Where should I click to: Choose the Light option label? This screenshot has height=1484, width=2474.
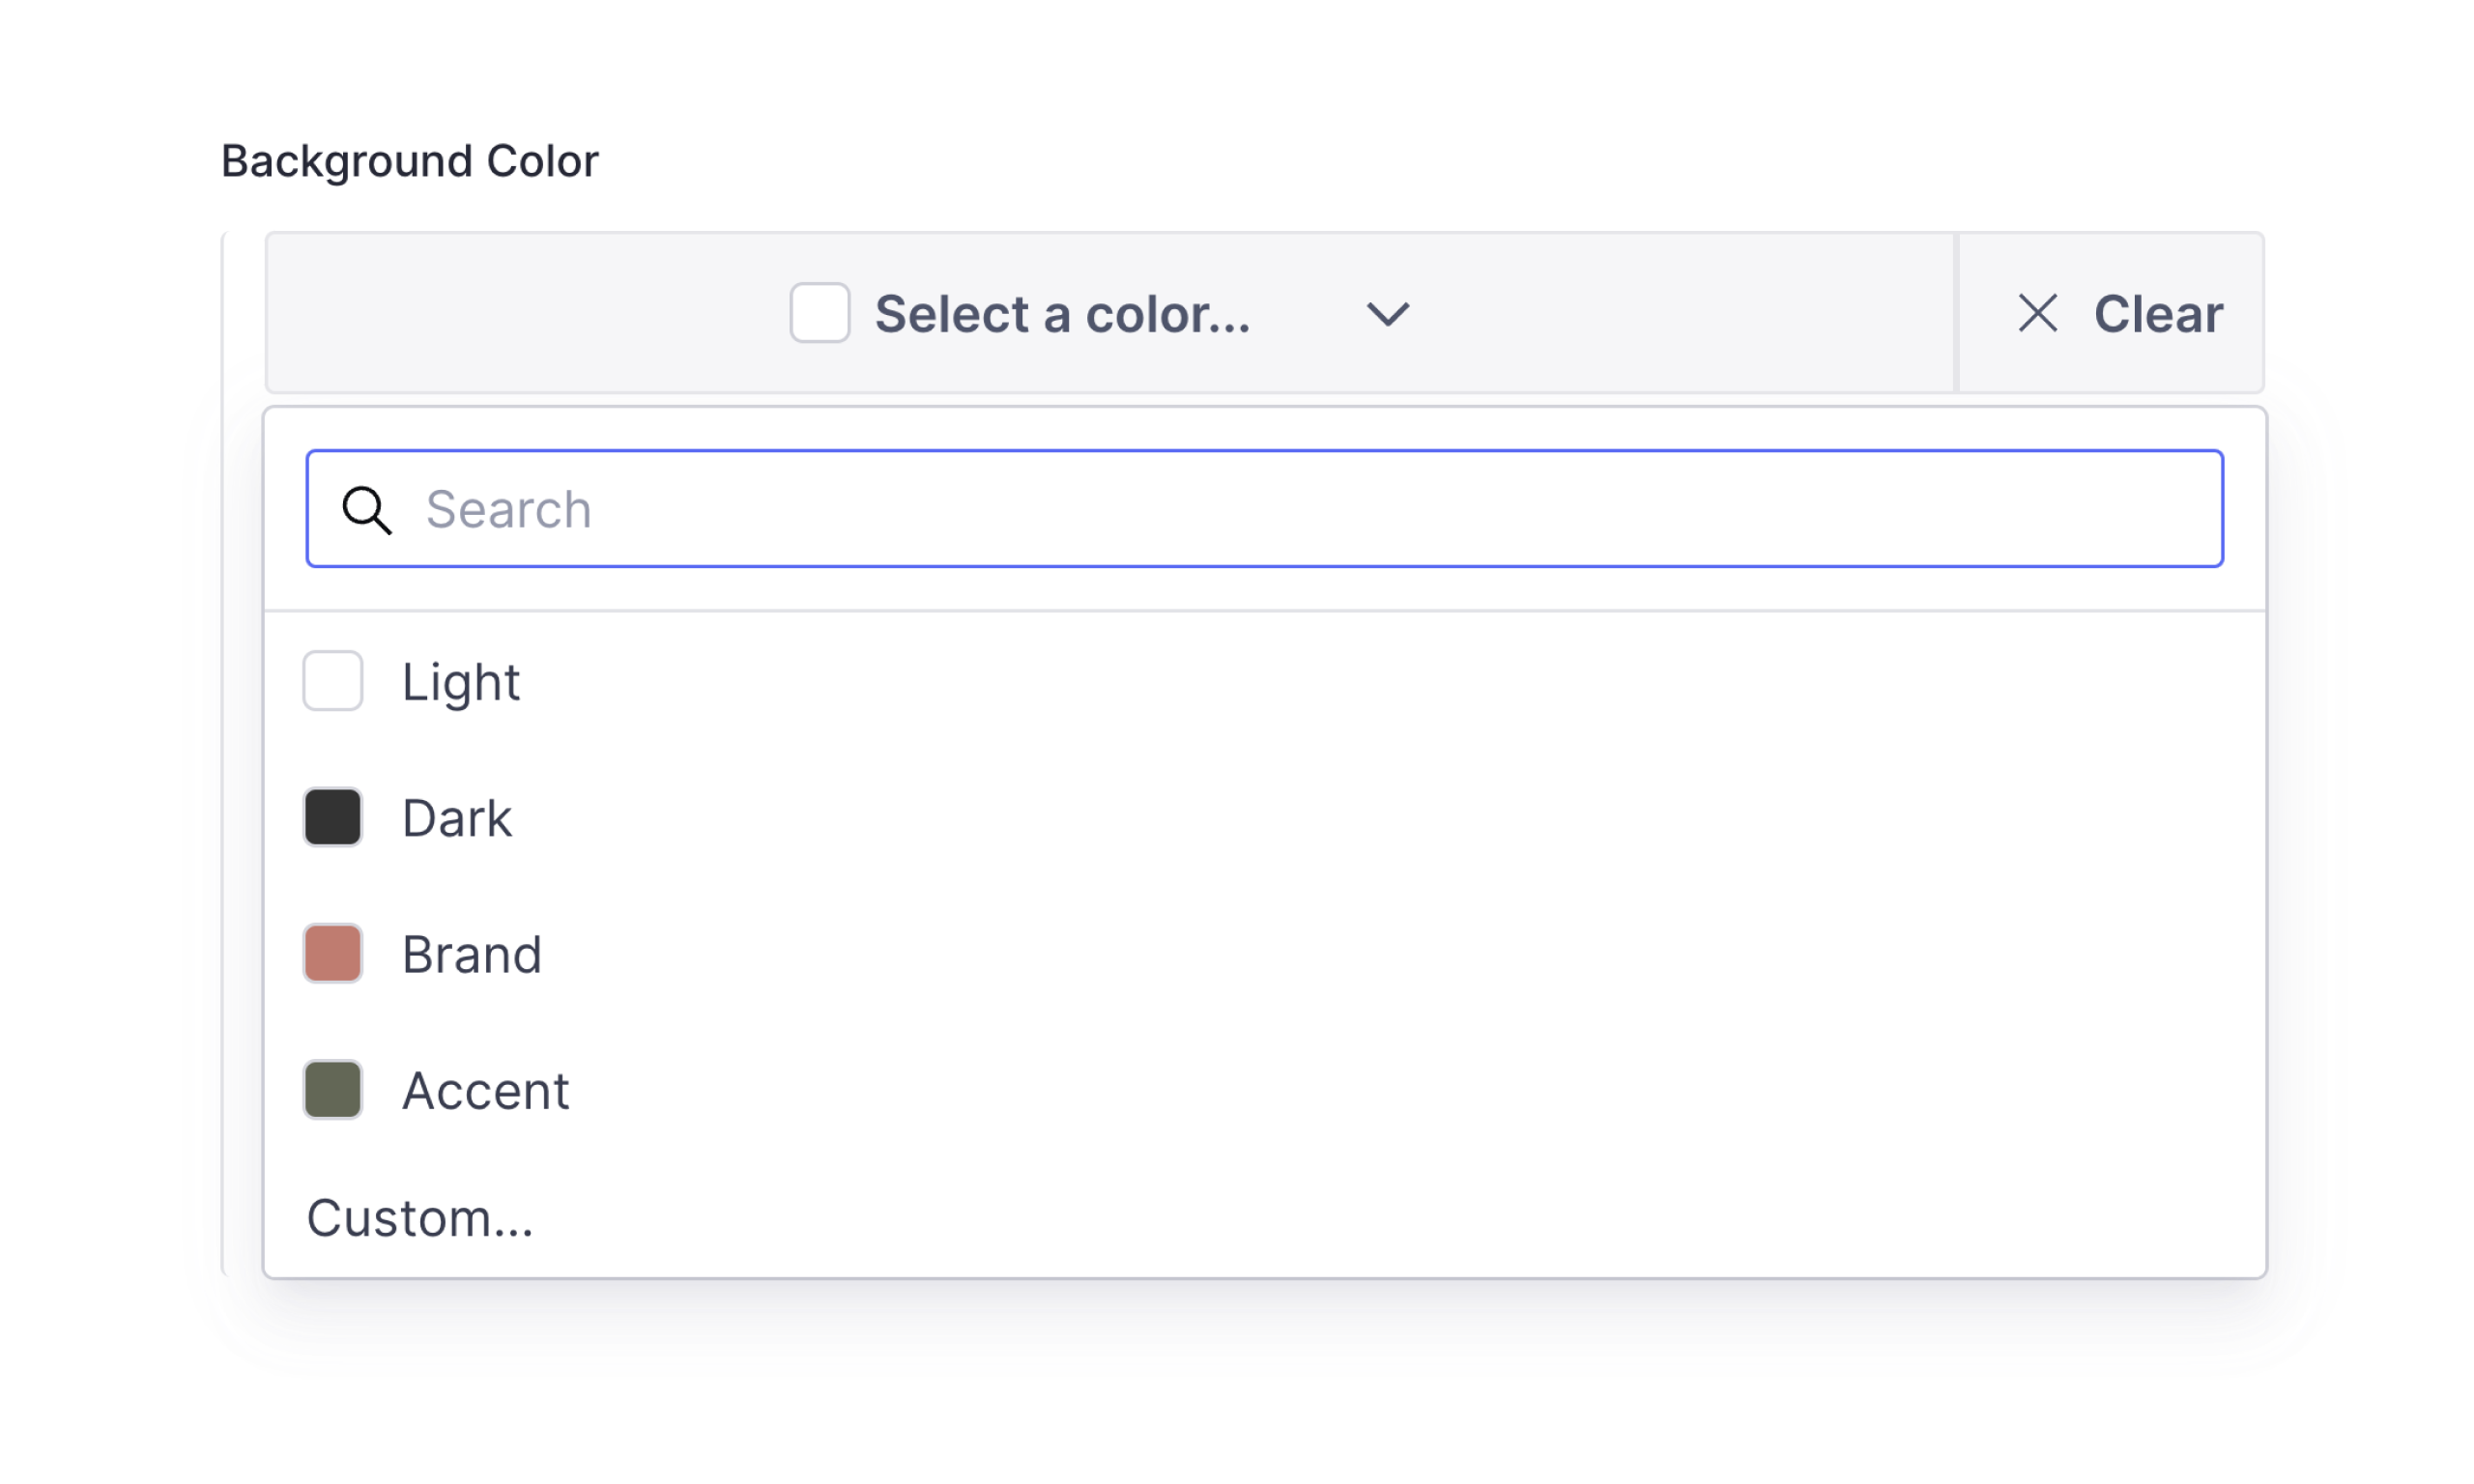click(460, 682)
